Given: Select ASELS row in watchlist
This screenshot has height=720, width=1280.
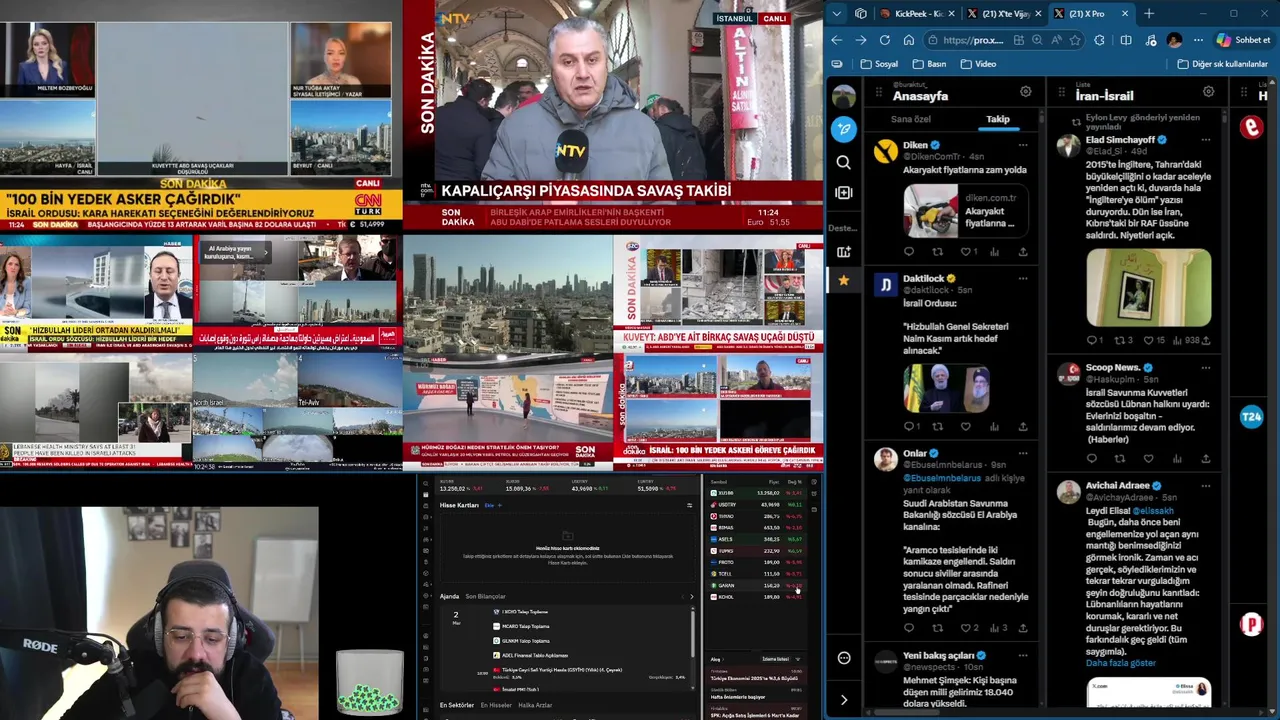Looking at the screenshot, I should [x=757, y=539].
